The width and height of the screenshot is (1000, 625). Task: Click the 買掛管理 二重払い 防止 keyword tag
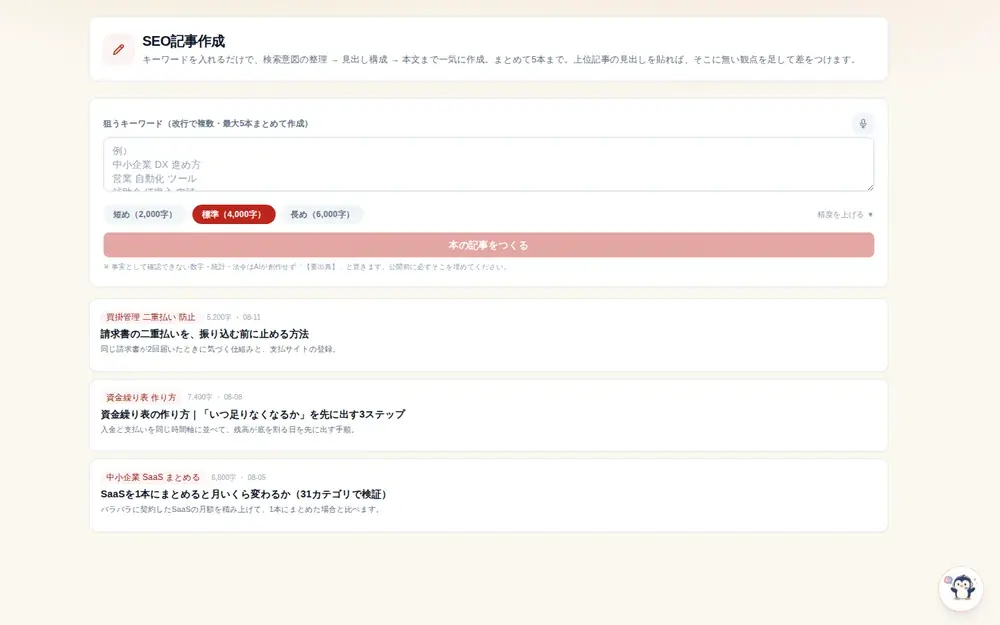click(x=151, y=317)
